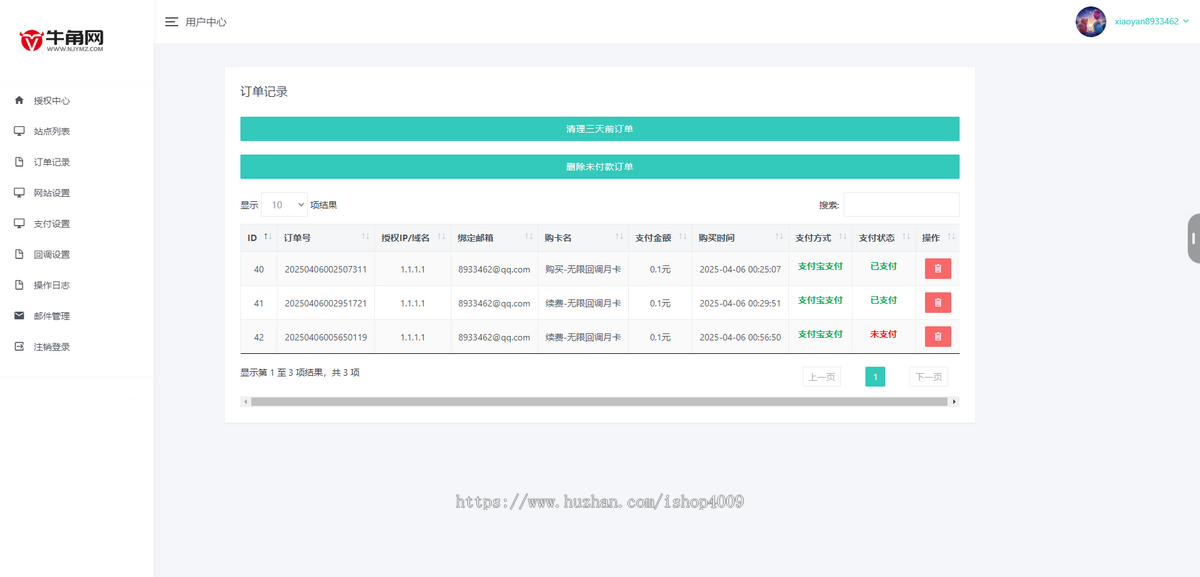This screenshot has width=1200, height=577.
Task: Click order number 20250406002507311
Action: 326,269
